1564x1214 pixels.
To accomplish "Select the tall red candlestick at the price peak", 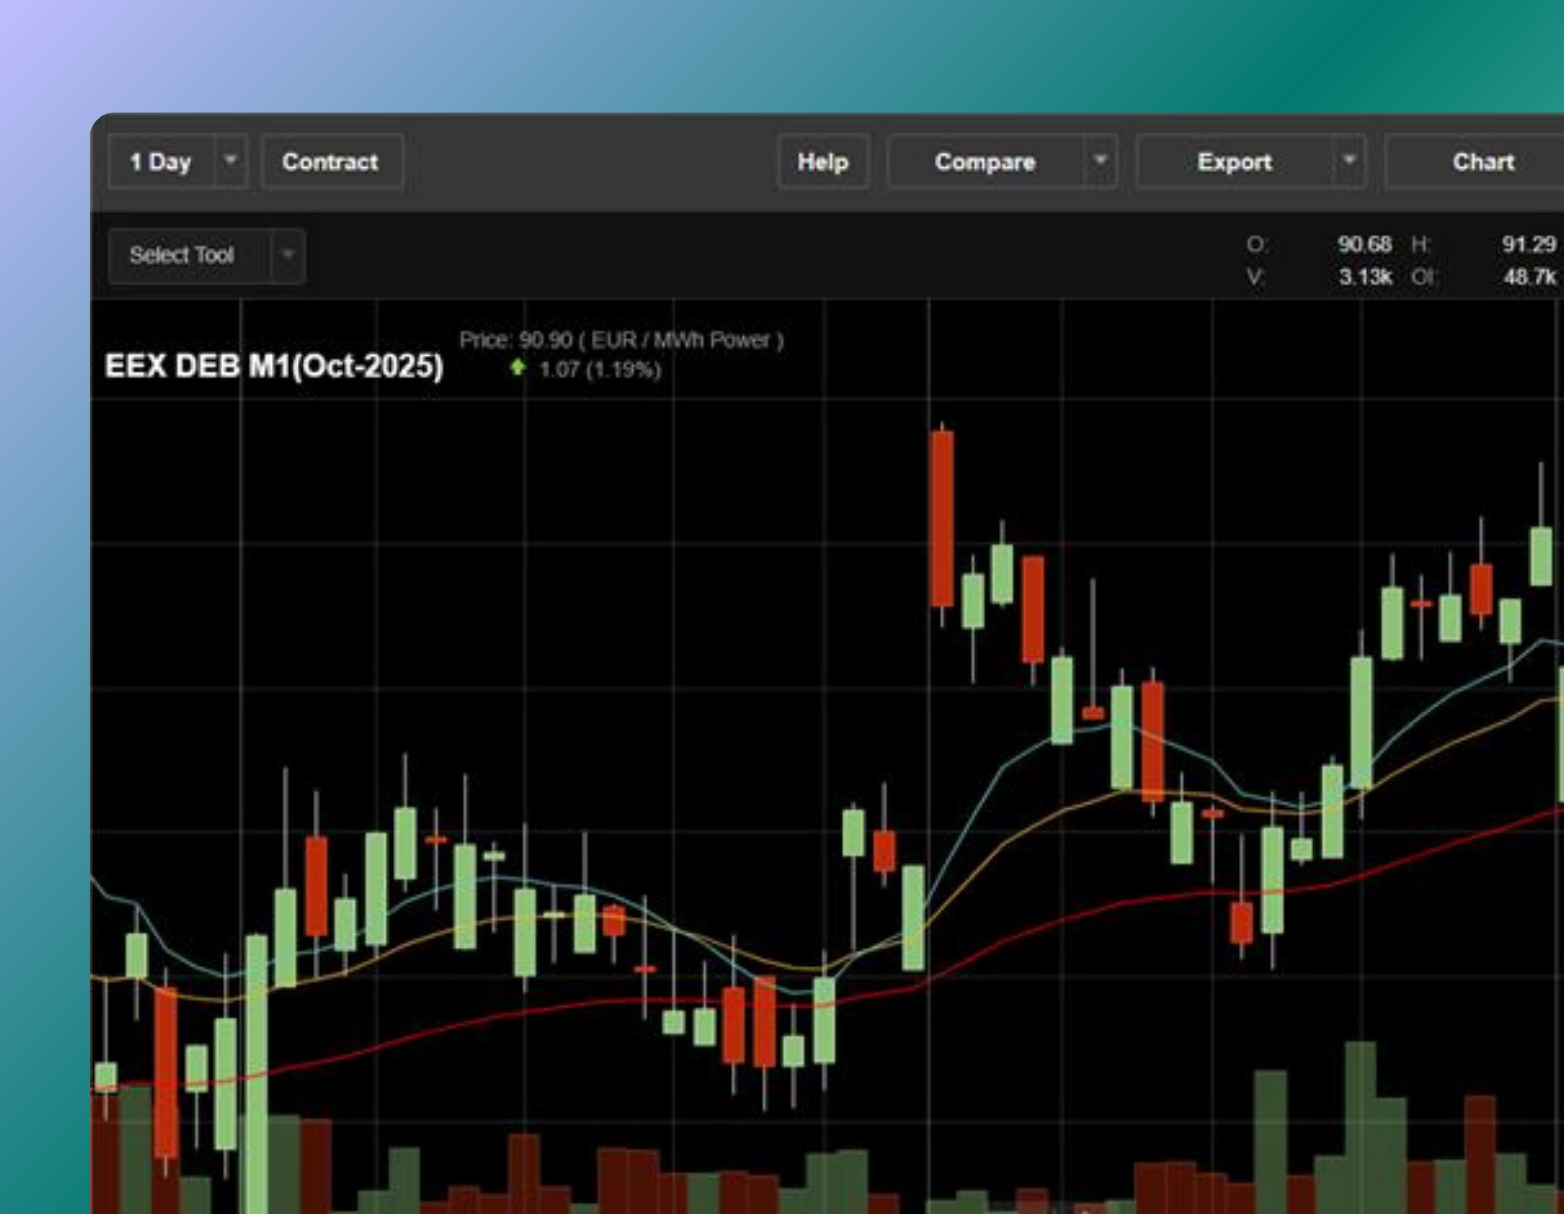I will pos(942,518).
